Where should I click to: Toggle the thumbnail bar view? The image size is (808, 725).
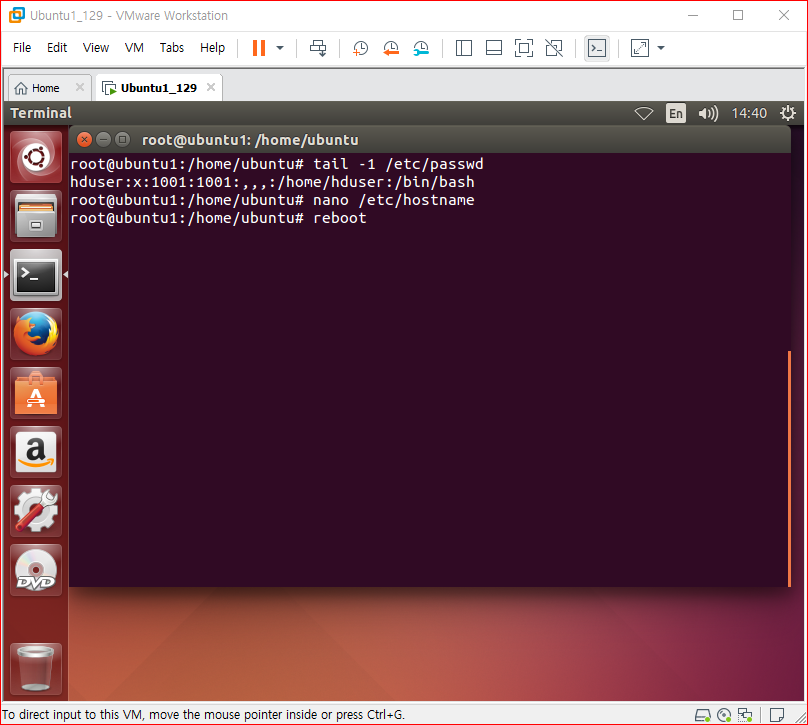coord(494,48)
